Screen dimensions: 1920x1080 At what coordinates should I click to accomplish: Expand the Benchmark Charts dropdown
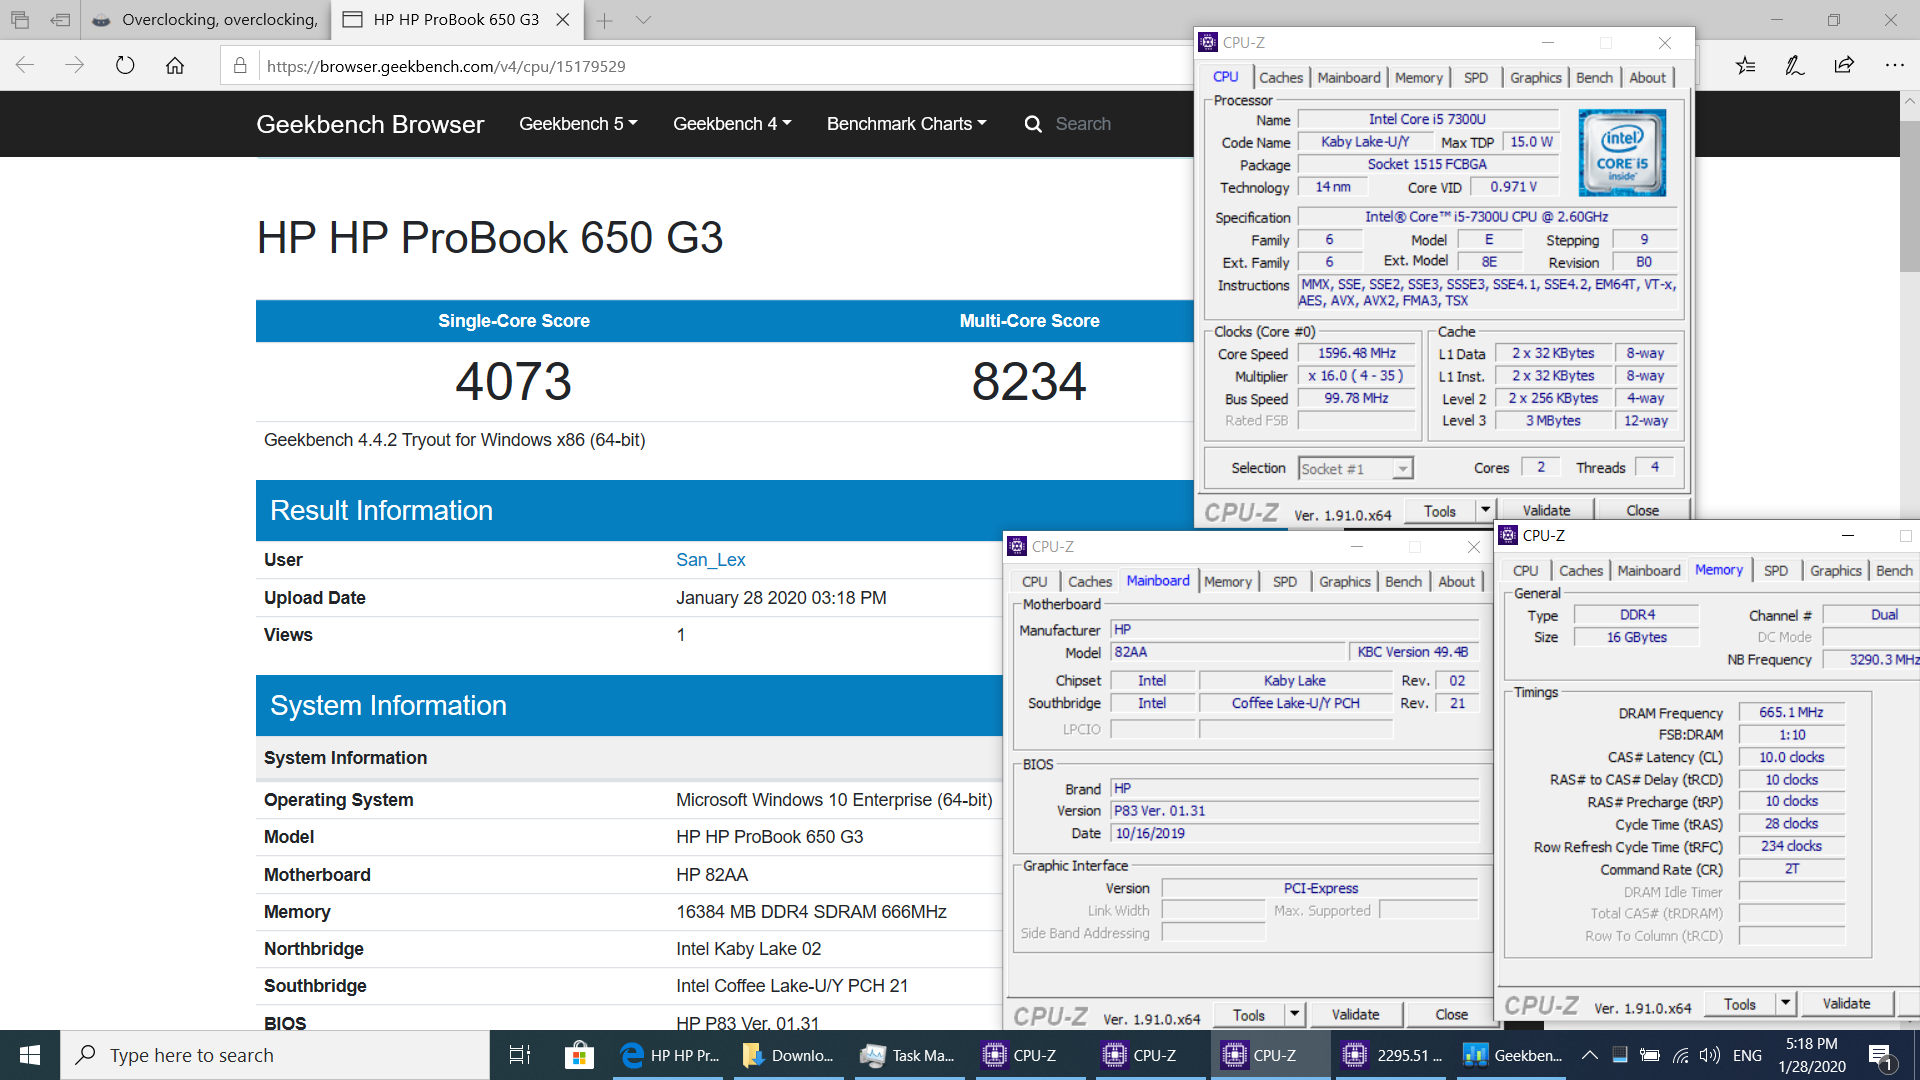click(x=906, y=124)
